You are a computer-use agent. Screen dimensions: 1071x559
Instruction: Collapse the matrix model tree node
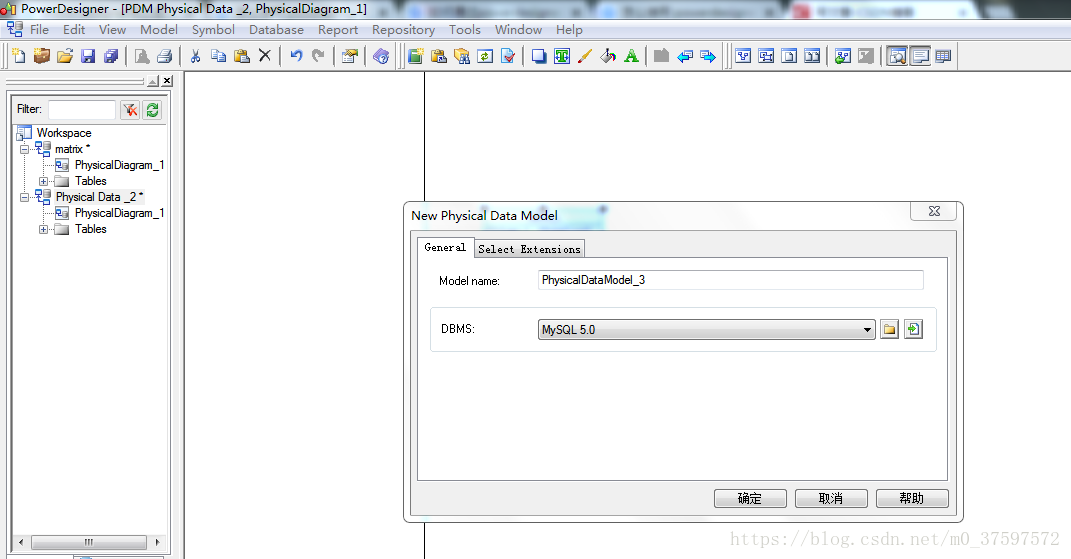(25, 149)
